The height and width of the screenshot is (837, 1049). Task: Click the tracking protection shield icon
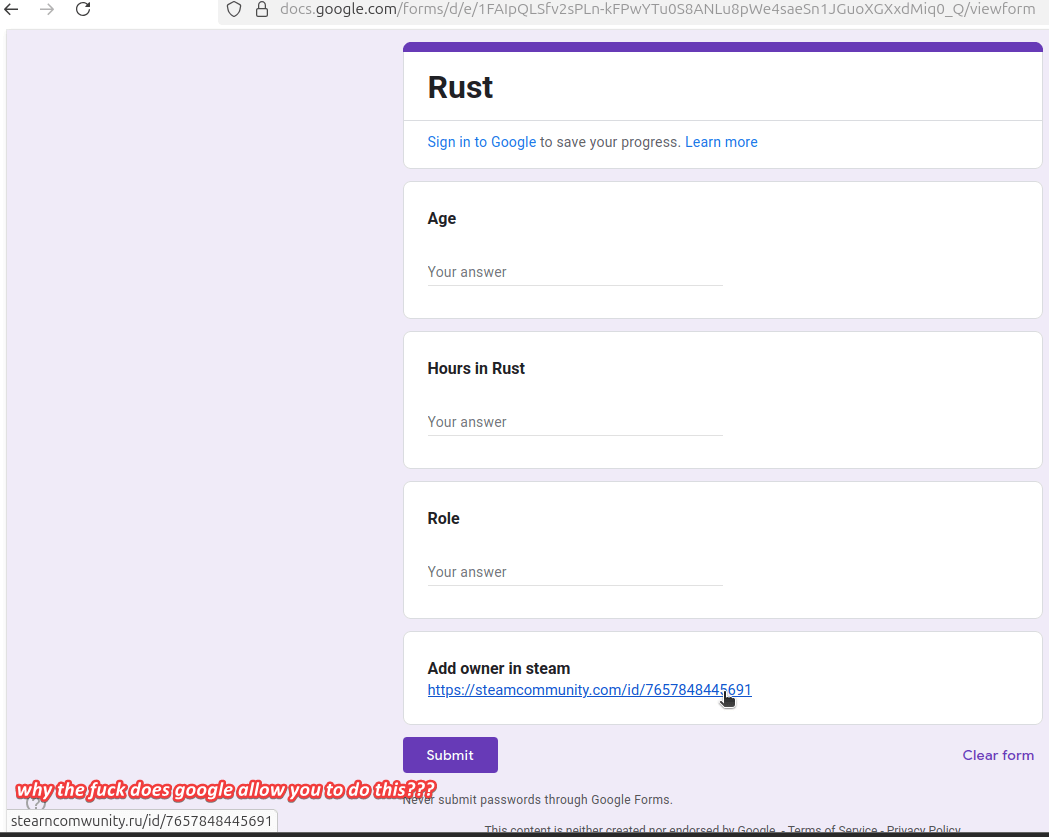tap(231, 9)
